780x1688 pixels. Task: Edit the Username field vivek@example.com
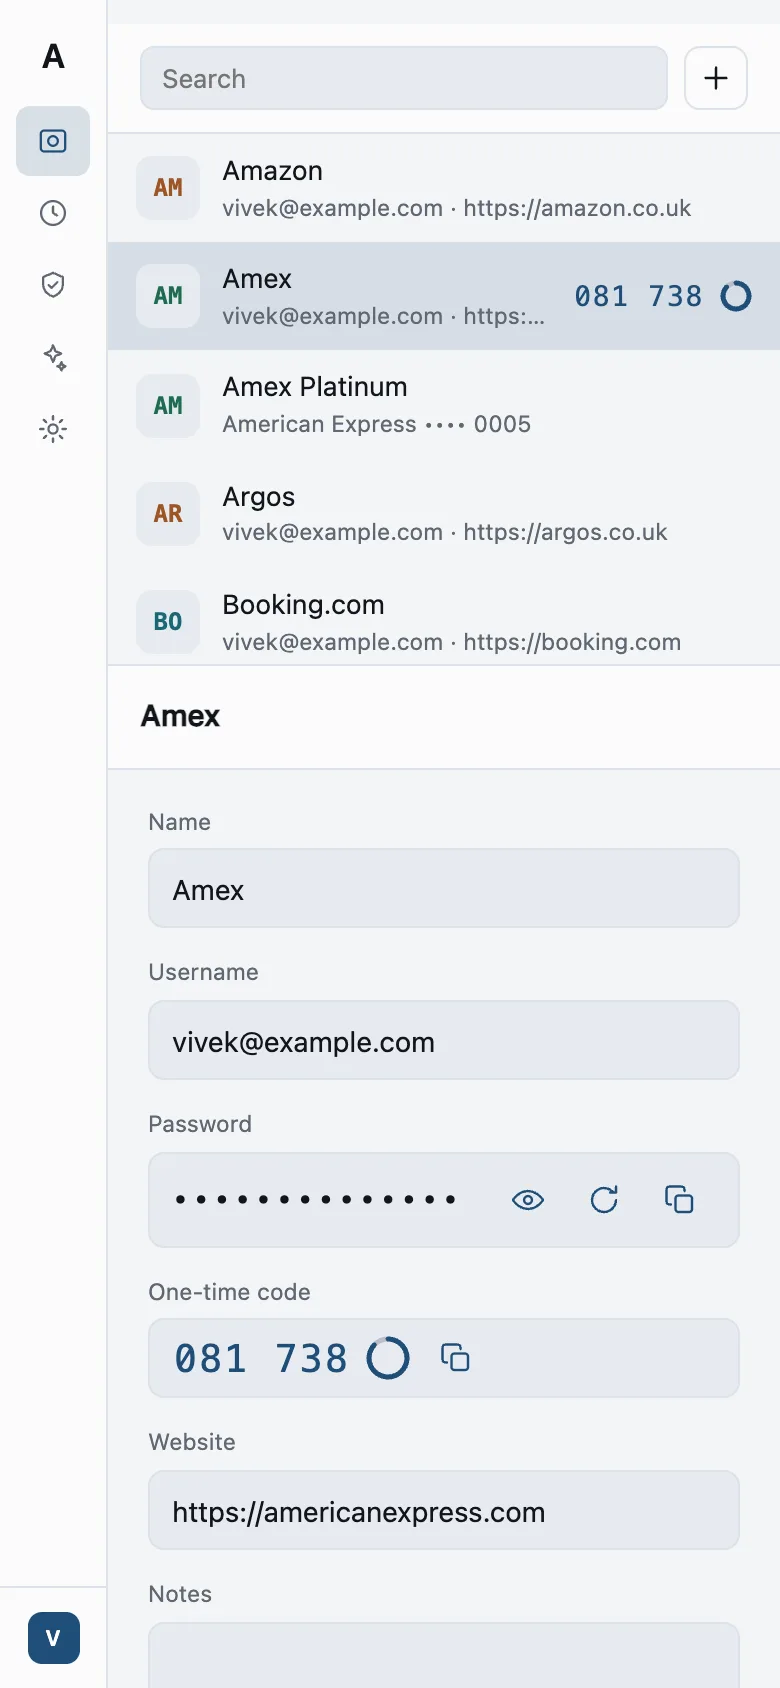(444, 1040)
